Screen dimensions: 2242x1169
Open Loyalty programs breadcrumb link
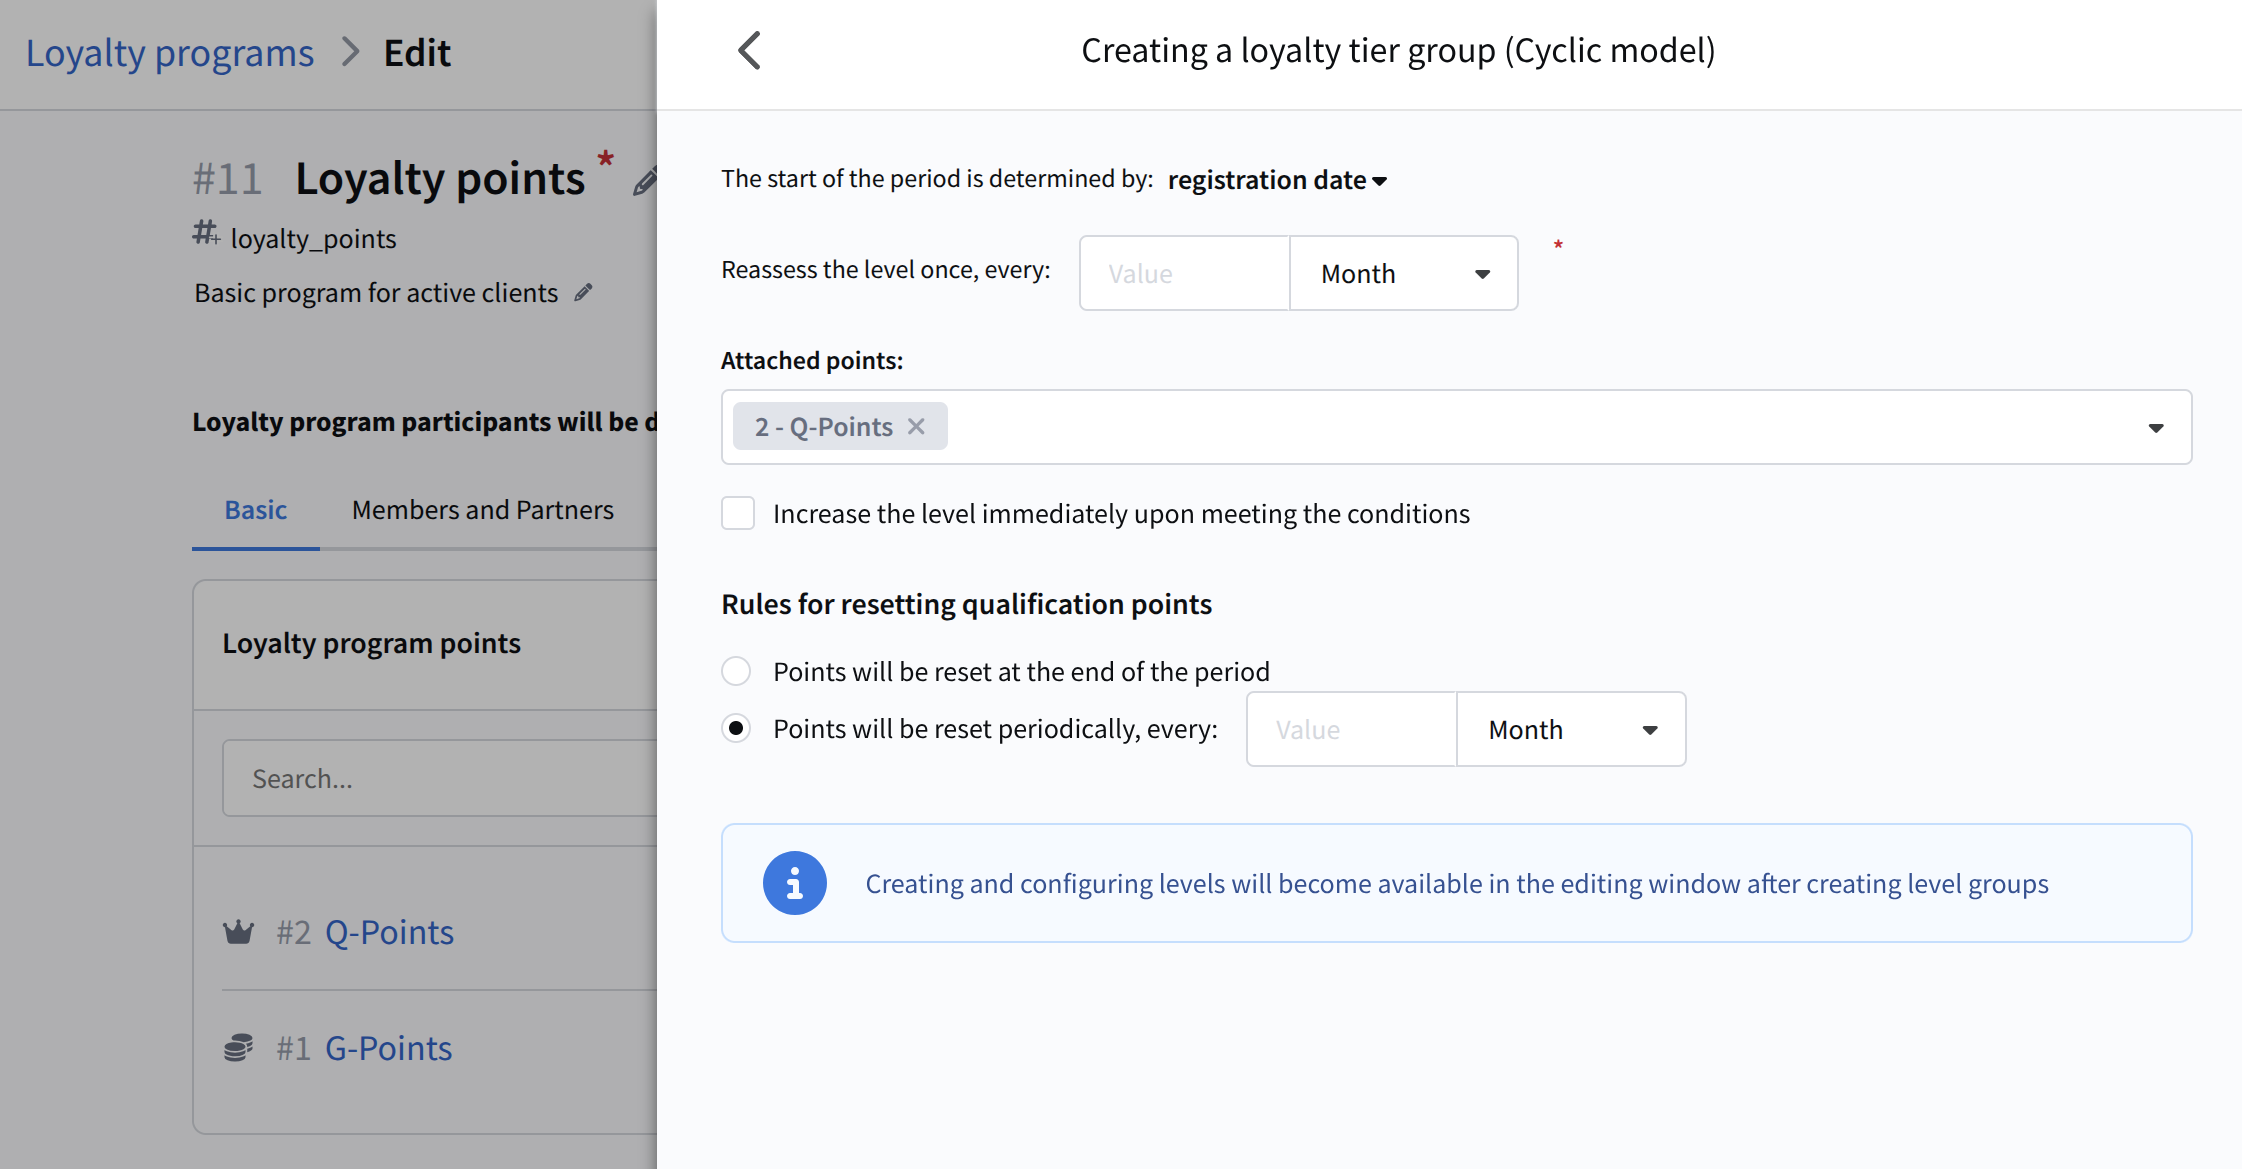[170, 52]
